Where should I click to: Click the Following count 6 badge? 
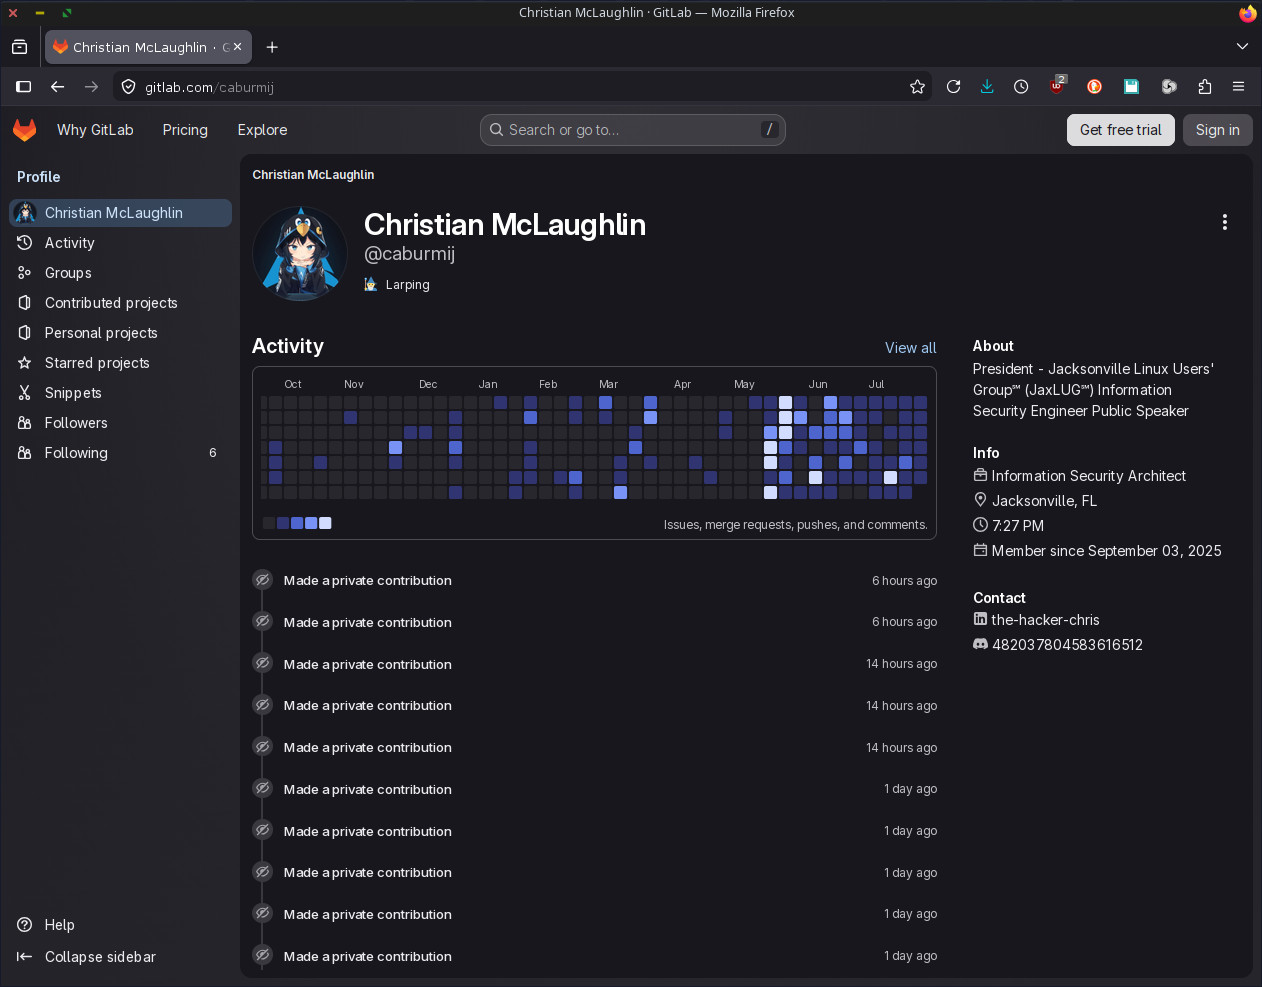[x=212, y=453]
